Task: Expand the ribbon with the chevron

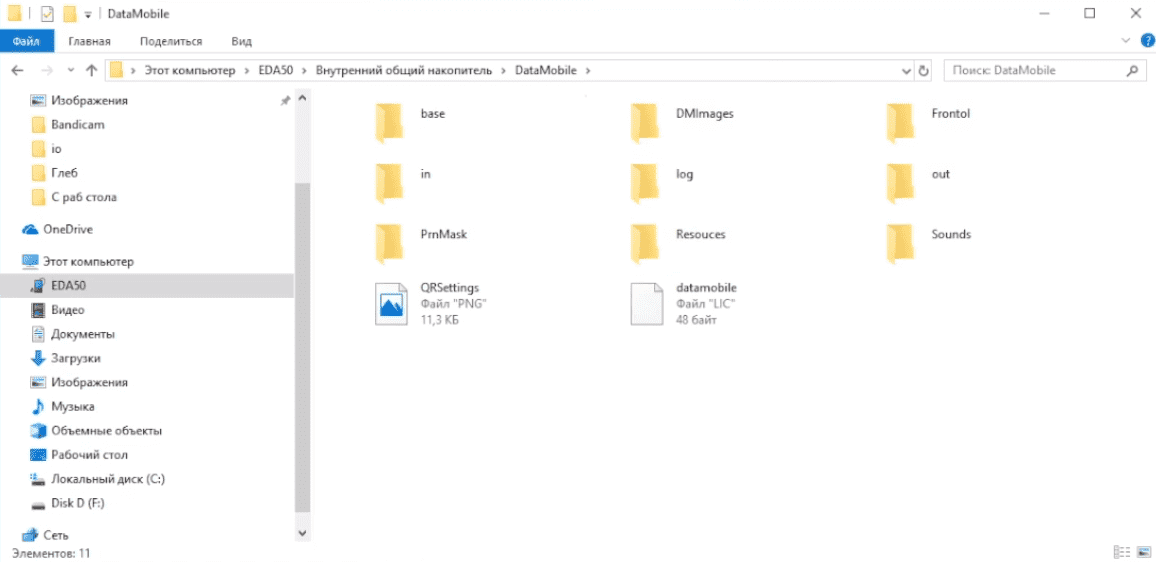Action: 1125,41
